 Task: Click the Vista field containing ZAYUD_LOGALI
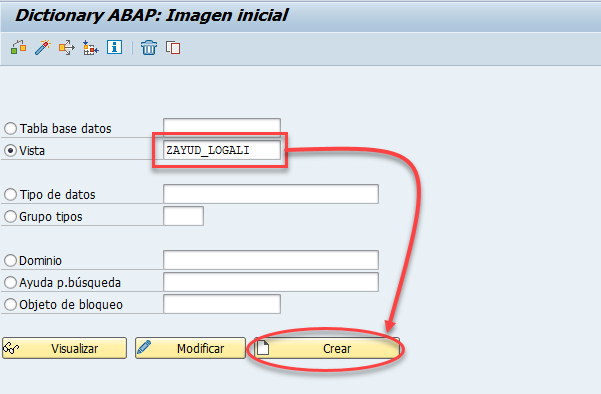(x=222, y=150)
